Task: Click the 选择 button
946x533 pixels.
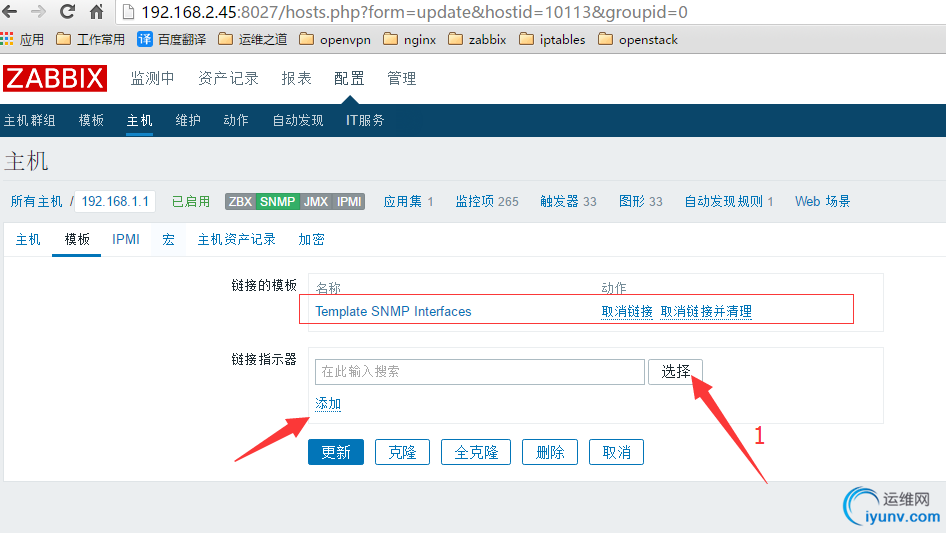Action: pos(675,372)
